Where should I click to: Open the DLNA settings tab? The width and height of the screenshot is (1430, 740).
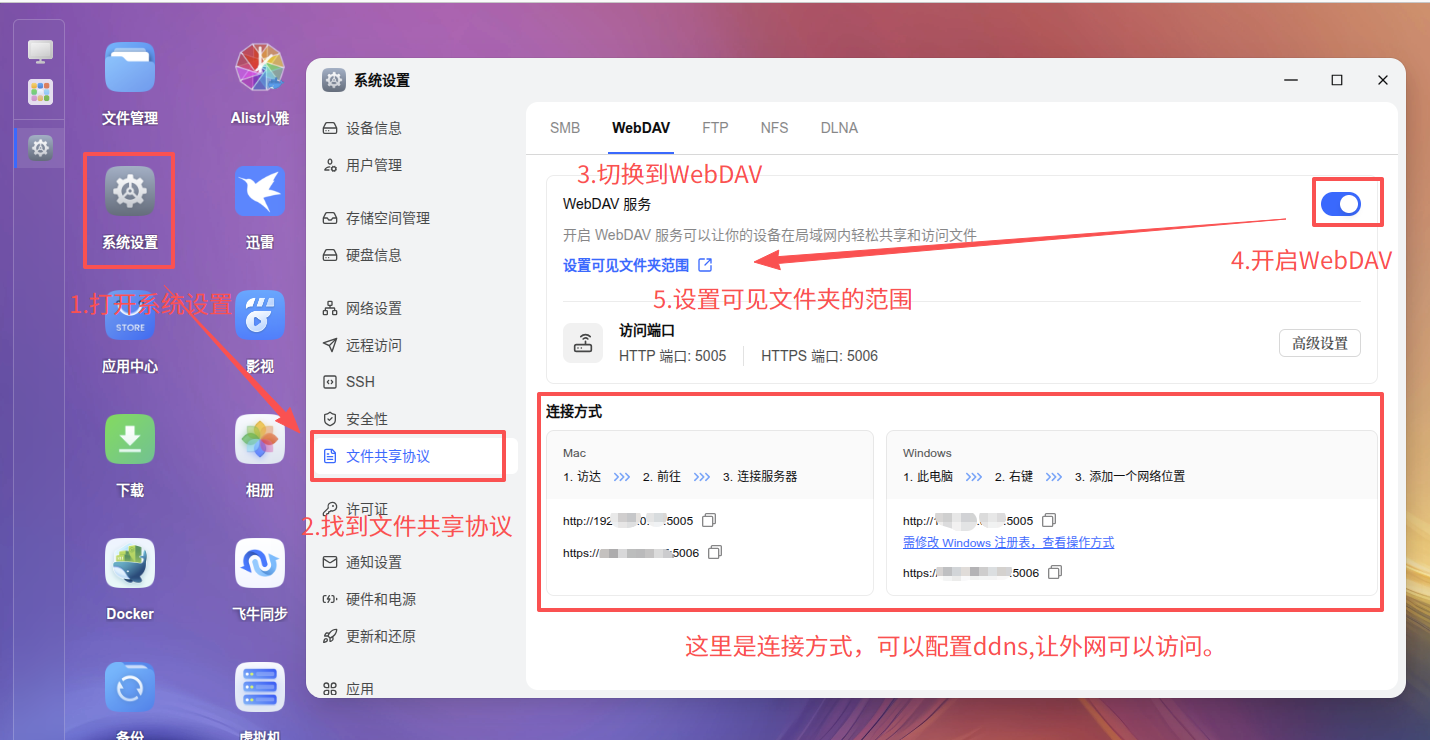tap(839, 127)
